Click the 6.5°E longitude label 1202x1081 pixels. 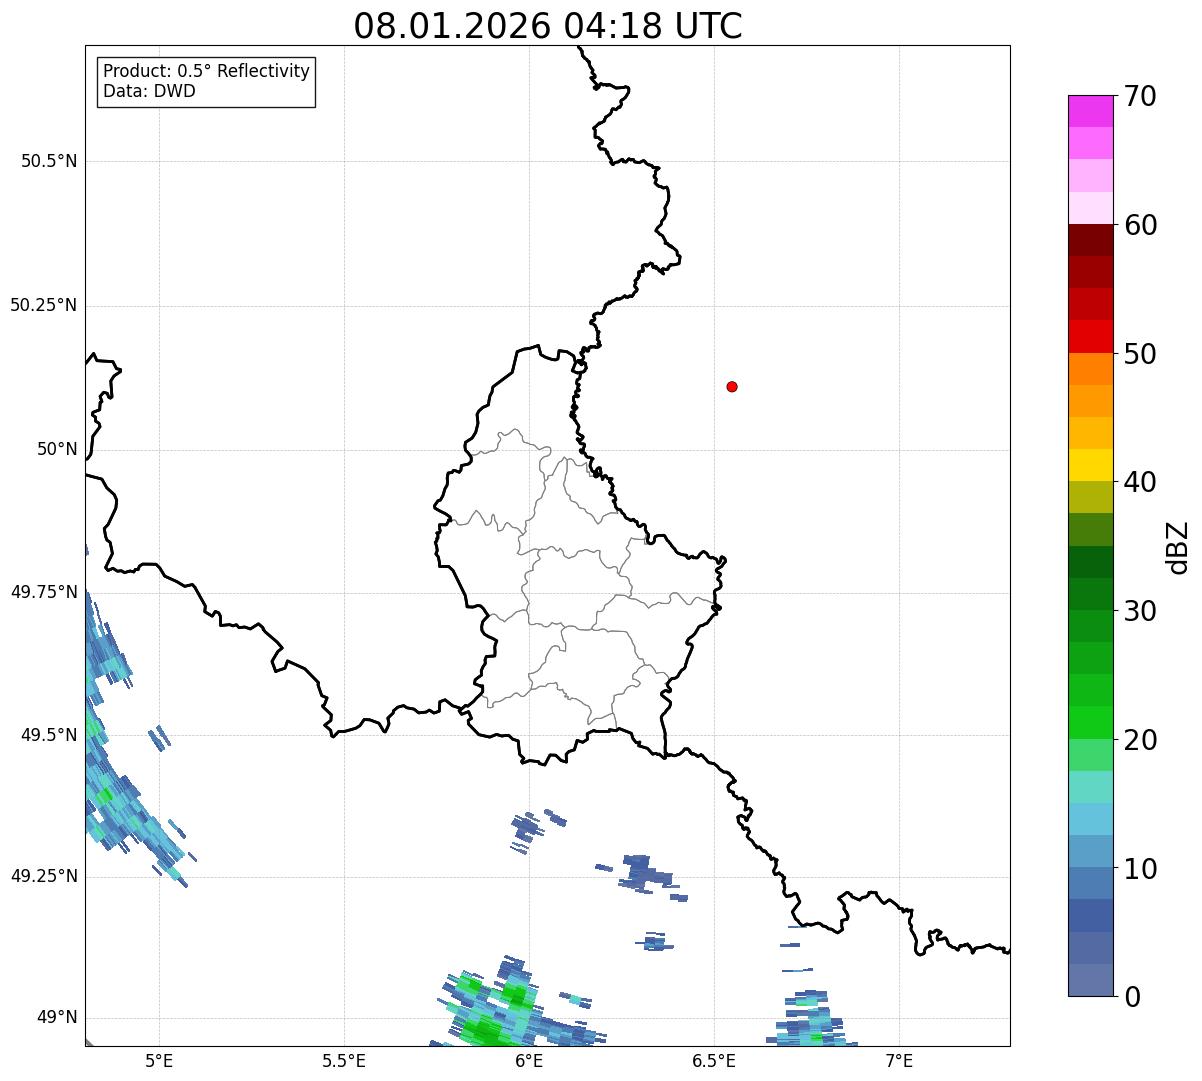click(x=714, y=1060)
